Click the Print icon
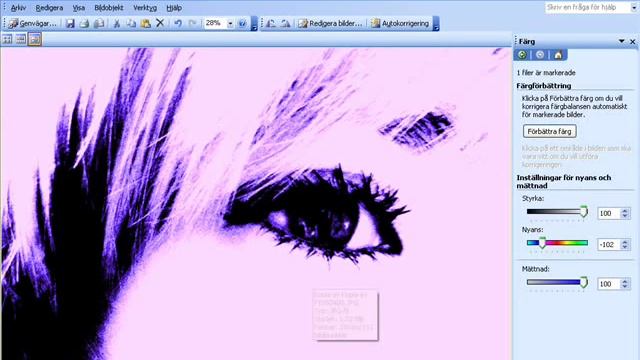This screenshot has height=360, width=640. [84, 24]
